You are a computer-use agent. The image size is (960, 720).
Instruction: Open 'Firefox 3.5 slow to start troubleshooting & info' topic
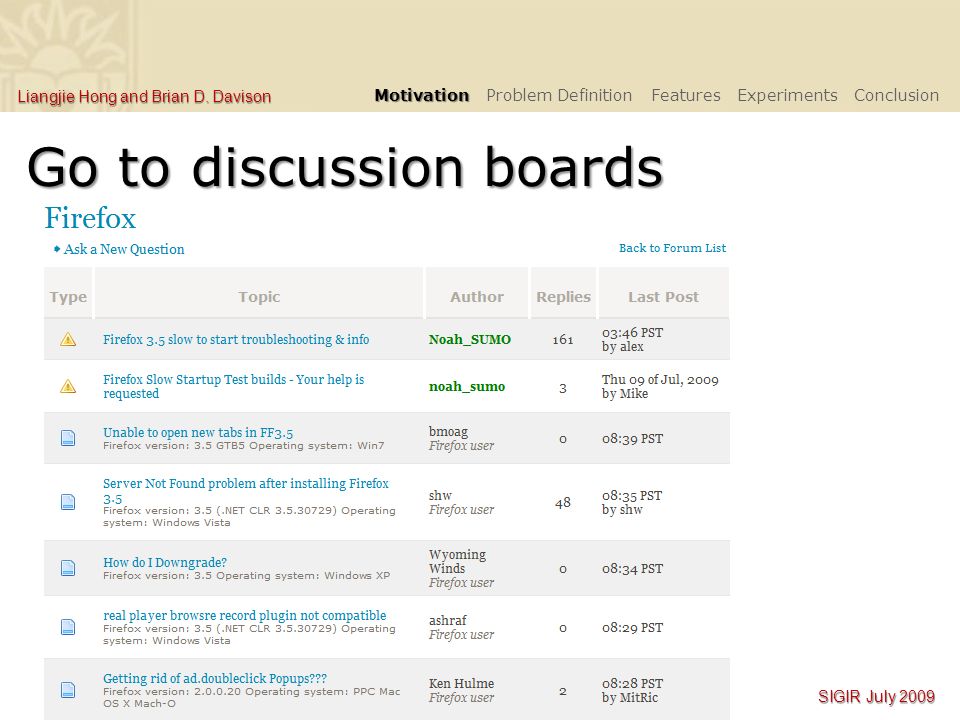click(x=236, y=339)
